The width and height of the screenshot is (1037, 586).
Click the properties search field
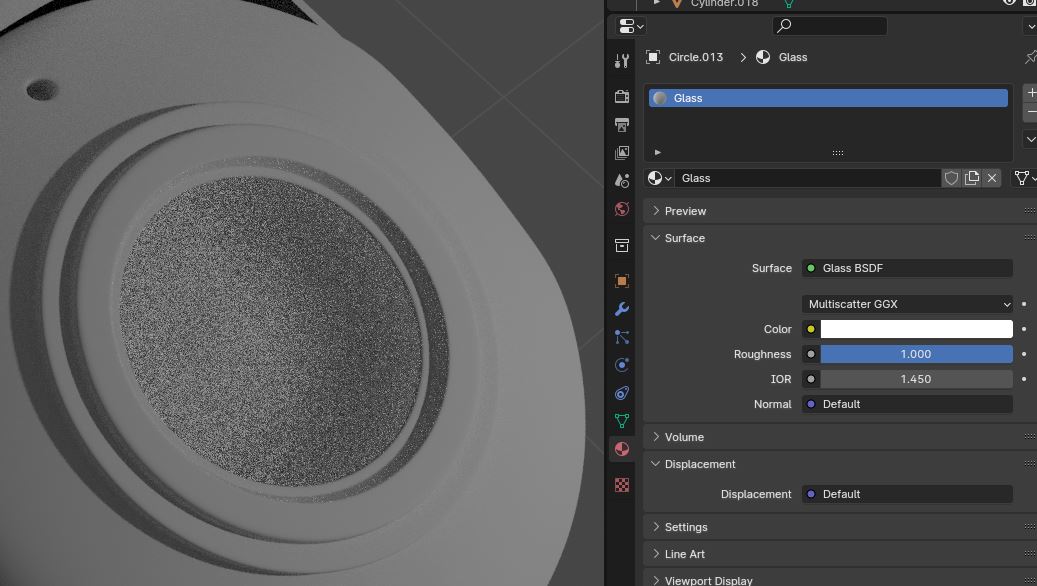[829, 26]
